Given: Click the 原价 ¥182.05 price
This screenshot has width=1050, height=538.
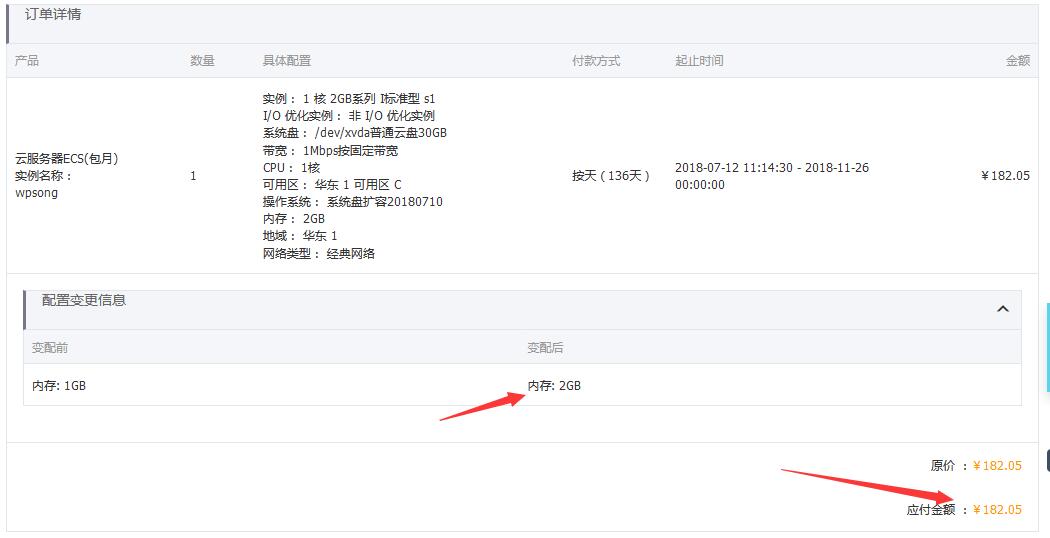Looking at the screenshot, I should coord(996,466).
